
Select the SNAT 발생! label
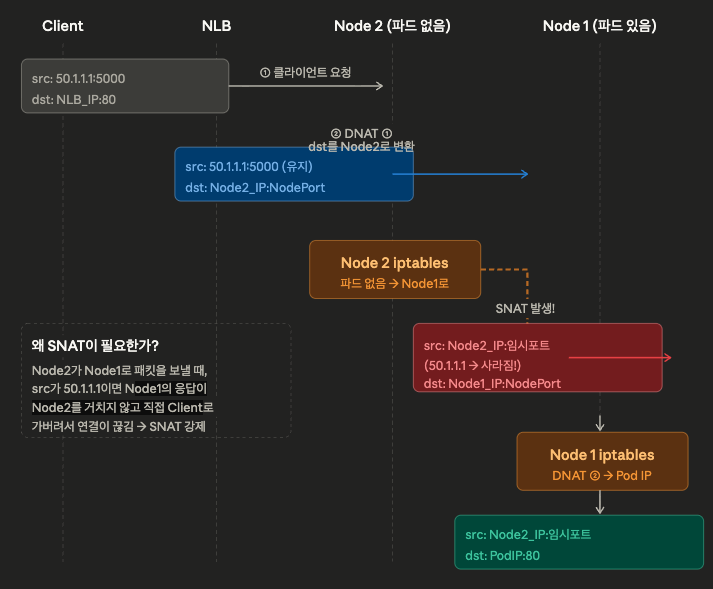coord(525,308)
